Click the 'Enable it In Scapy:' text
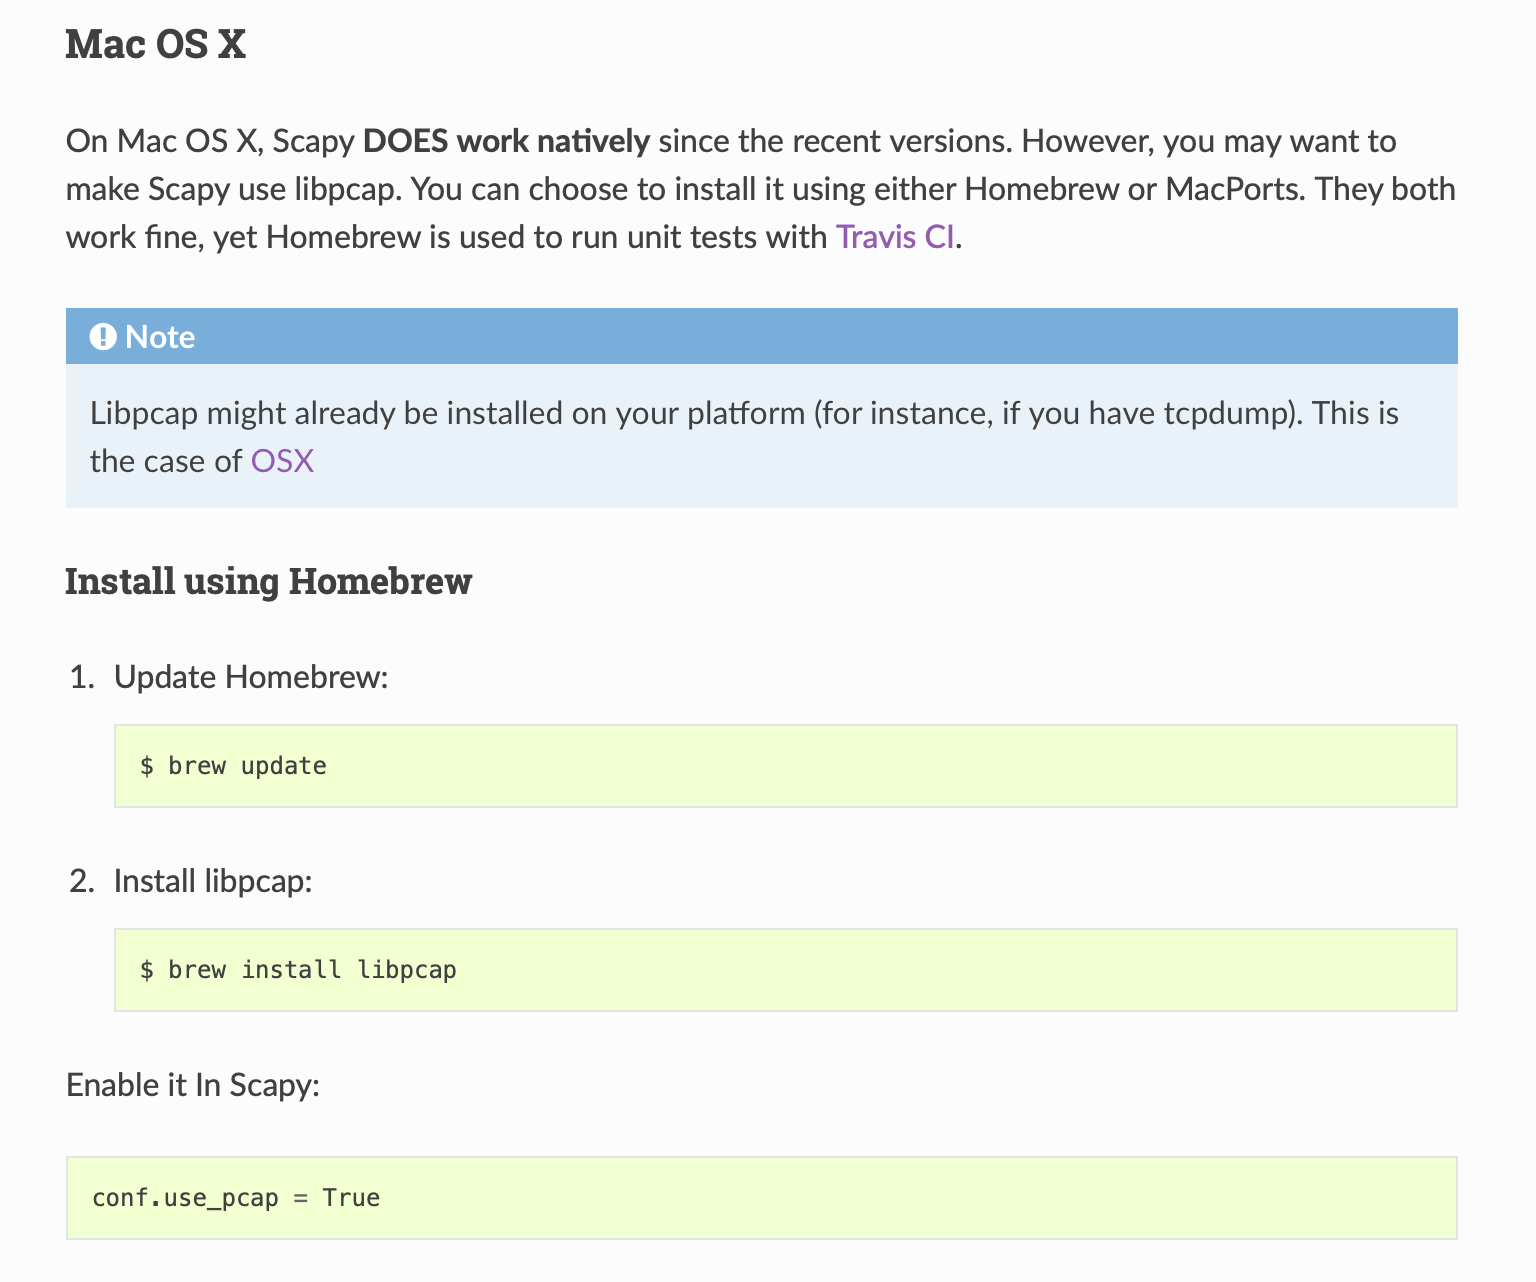The height and width of the screenshot is (1282, 1536). (x=193, y=1085)
